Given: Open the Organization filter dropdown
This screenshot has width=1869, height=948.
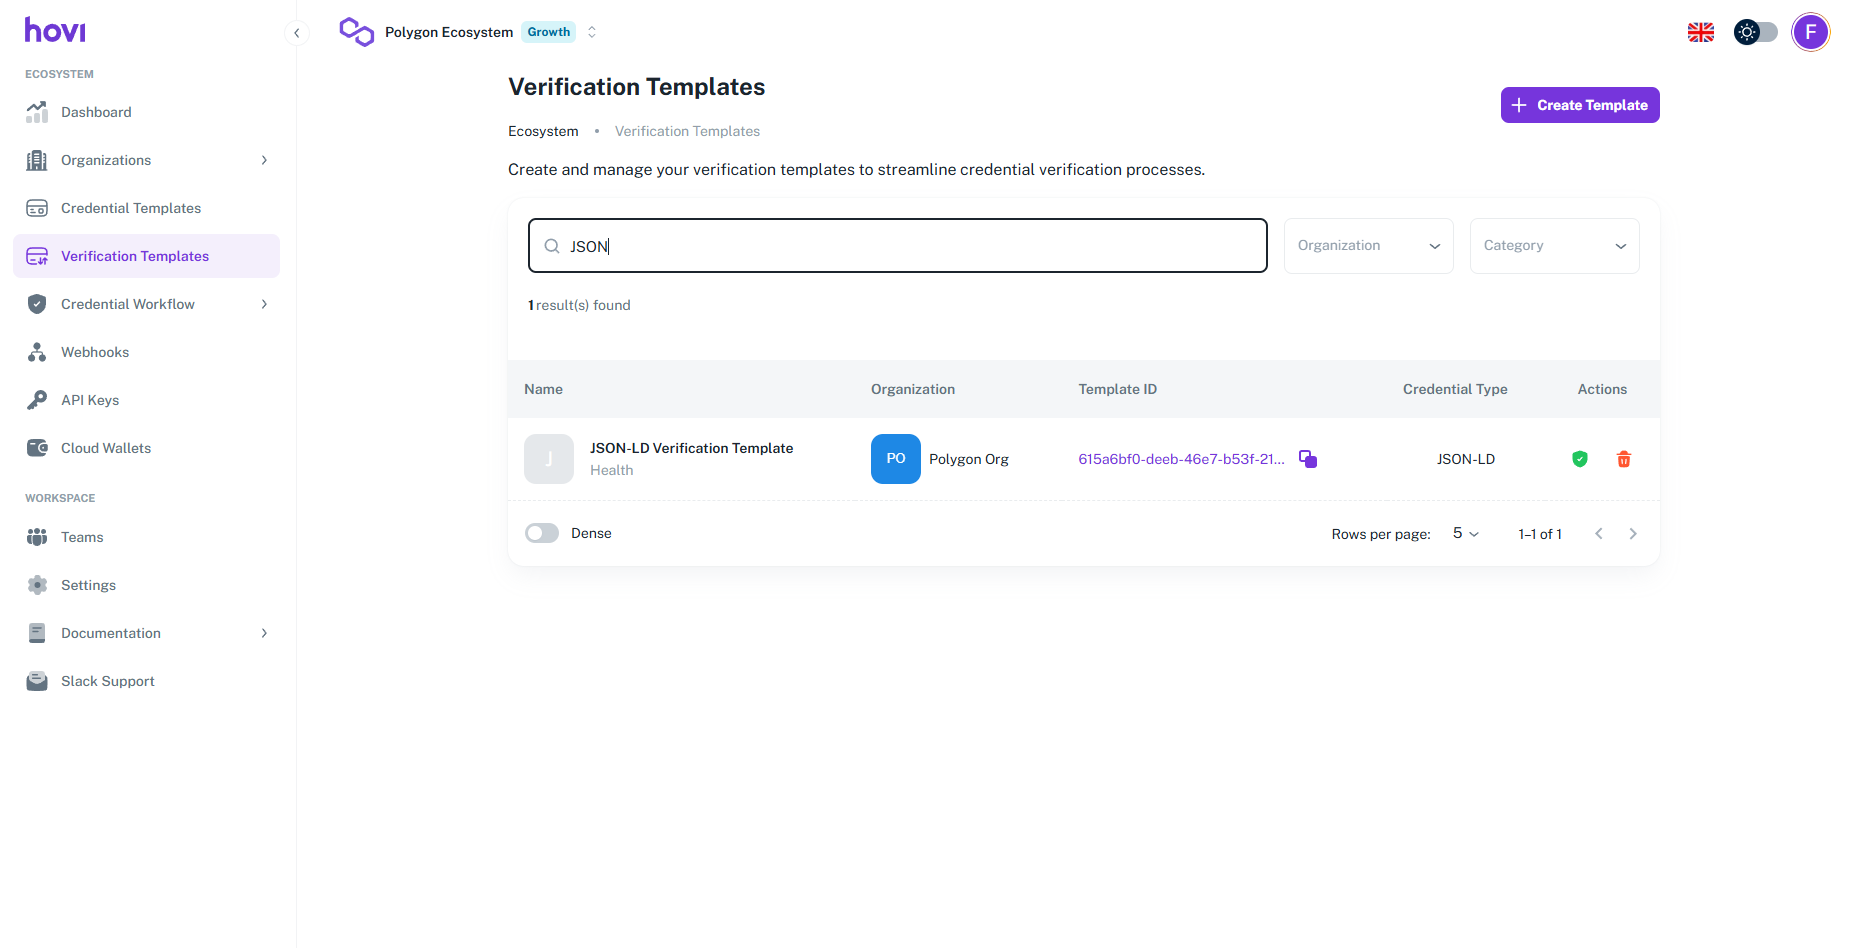Looking at the screenshot, I should 1368,246.
